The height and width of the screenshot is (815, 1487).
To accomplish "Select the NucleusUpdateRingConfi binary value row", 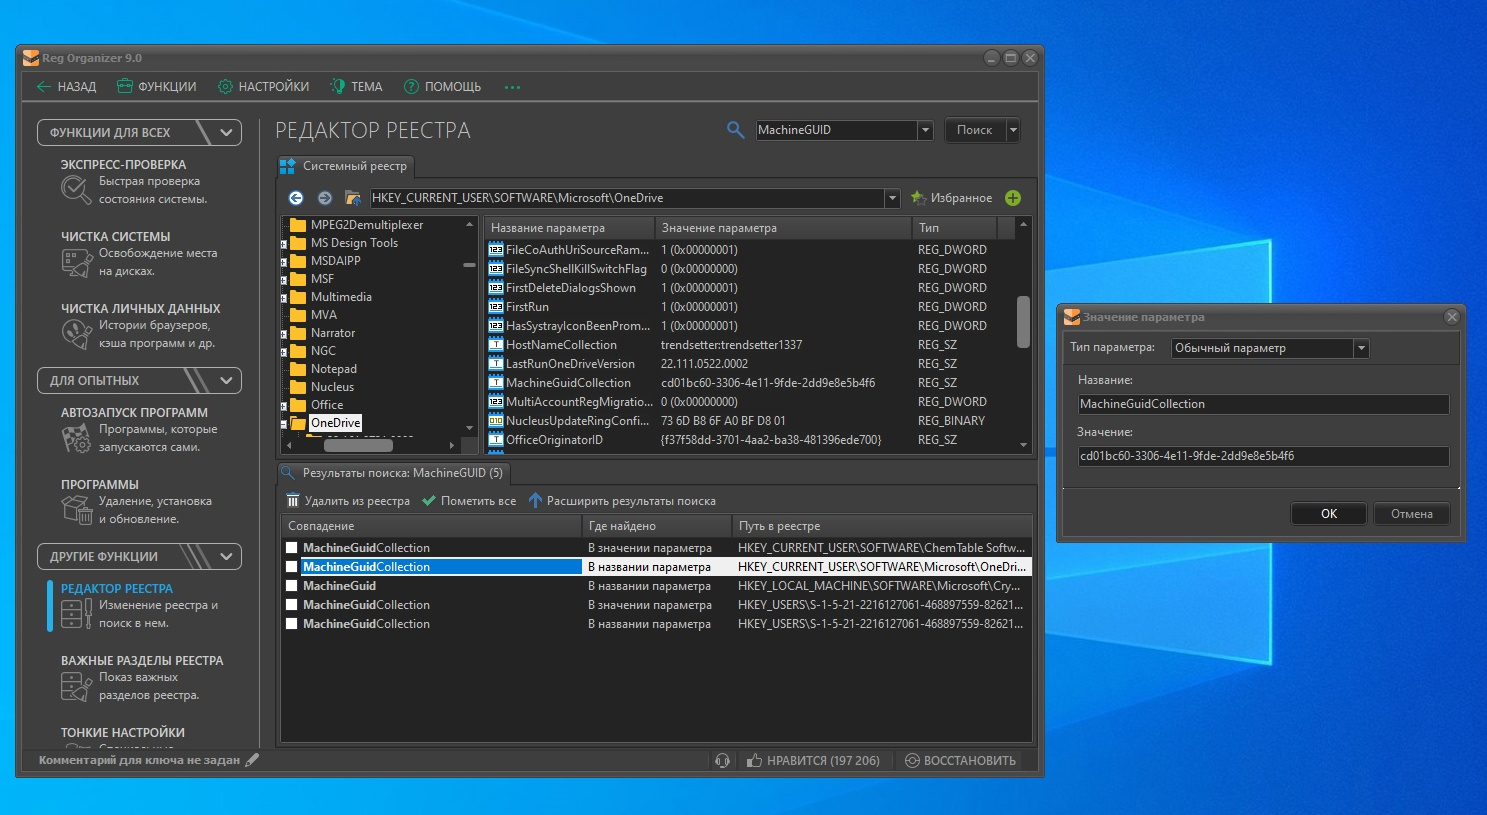I will point(750,421).
